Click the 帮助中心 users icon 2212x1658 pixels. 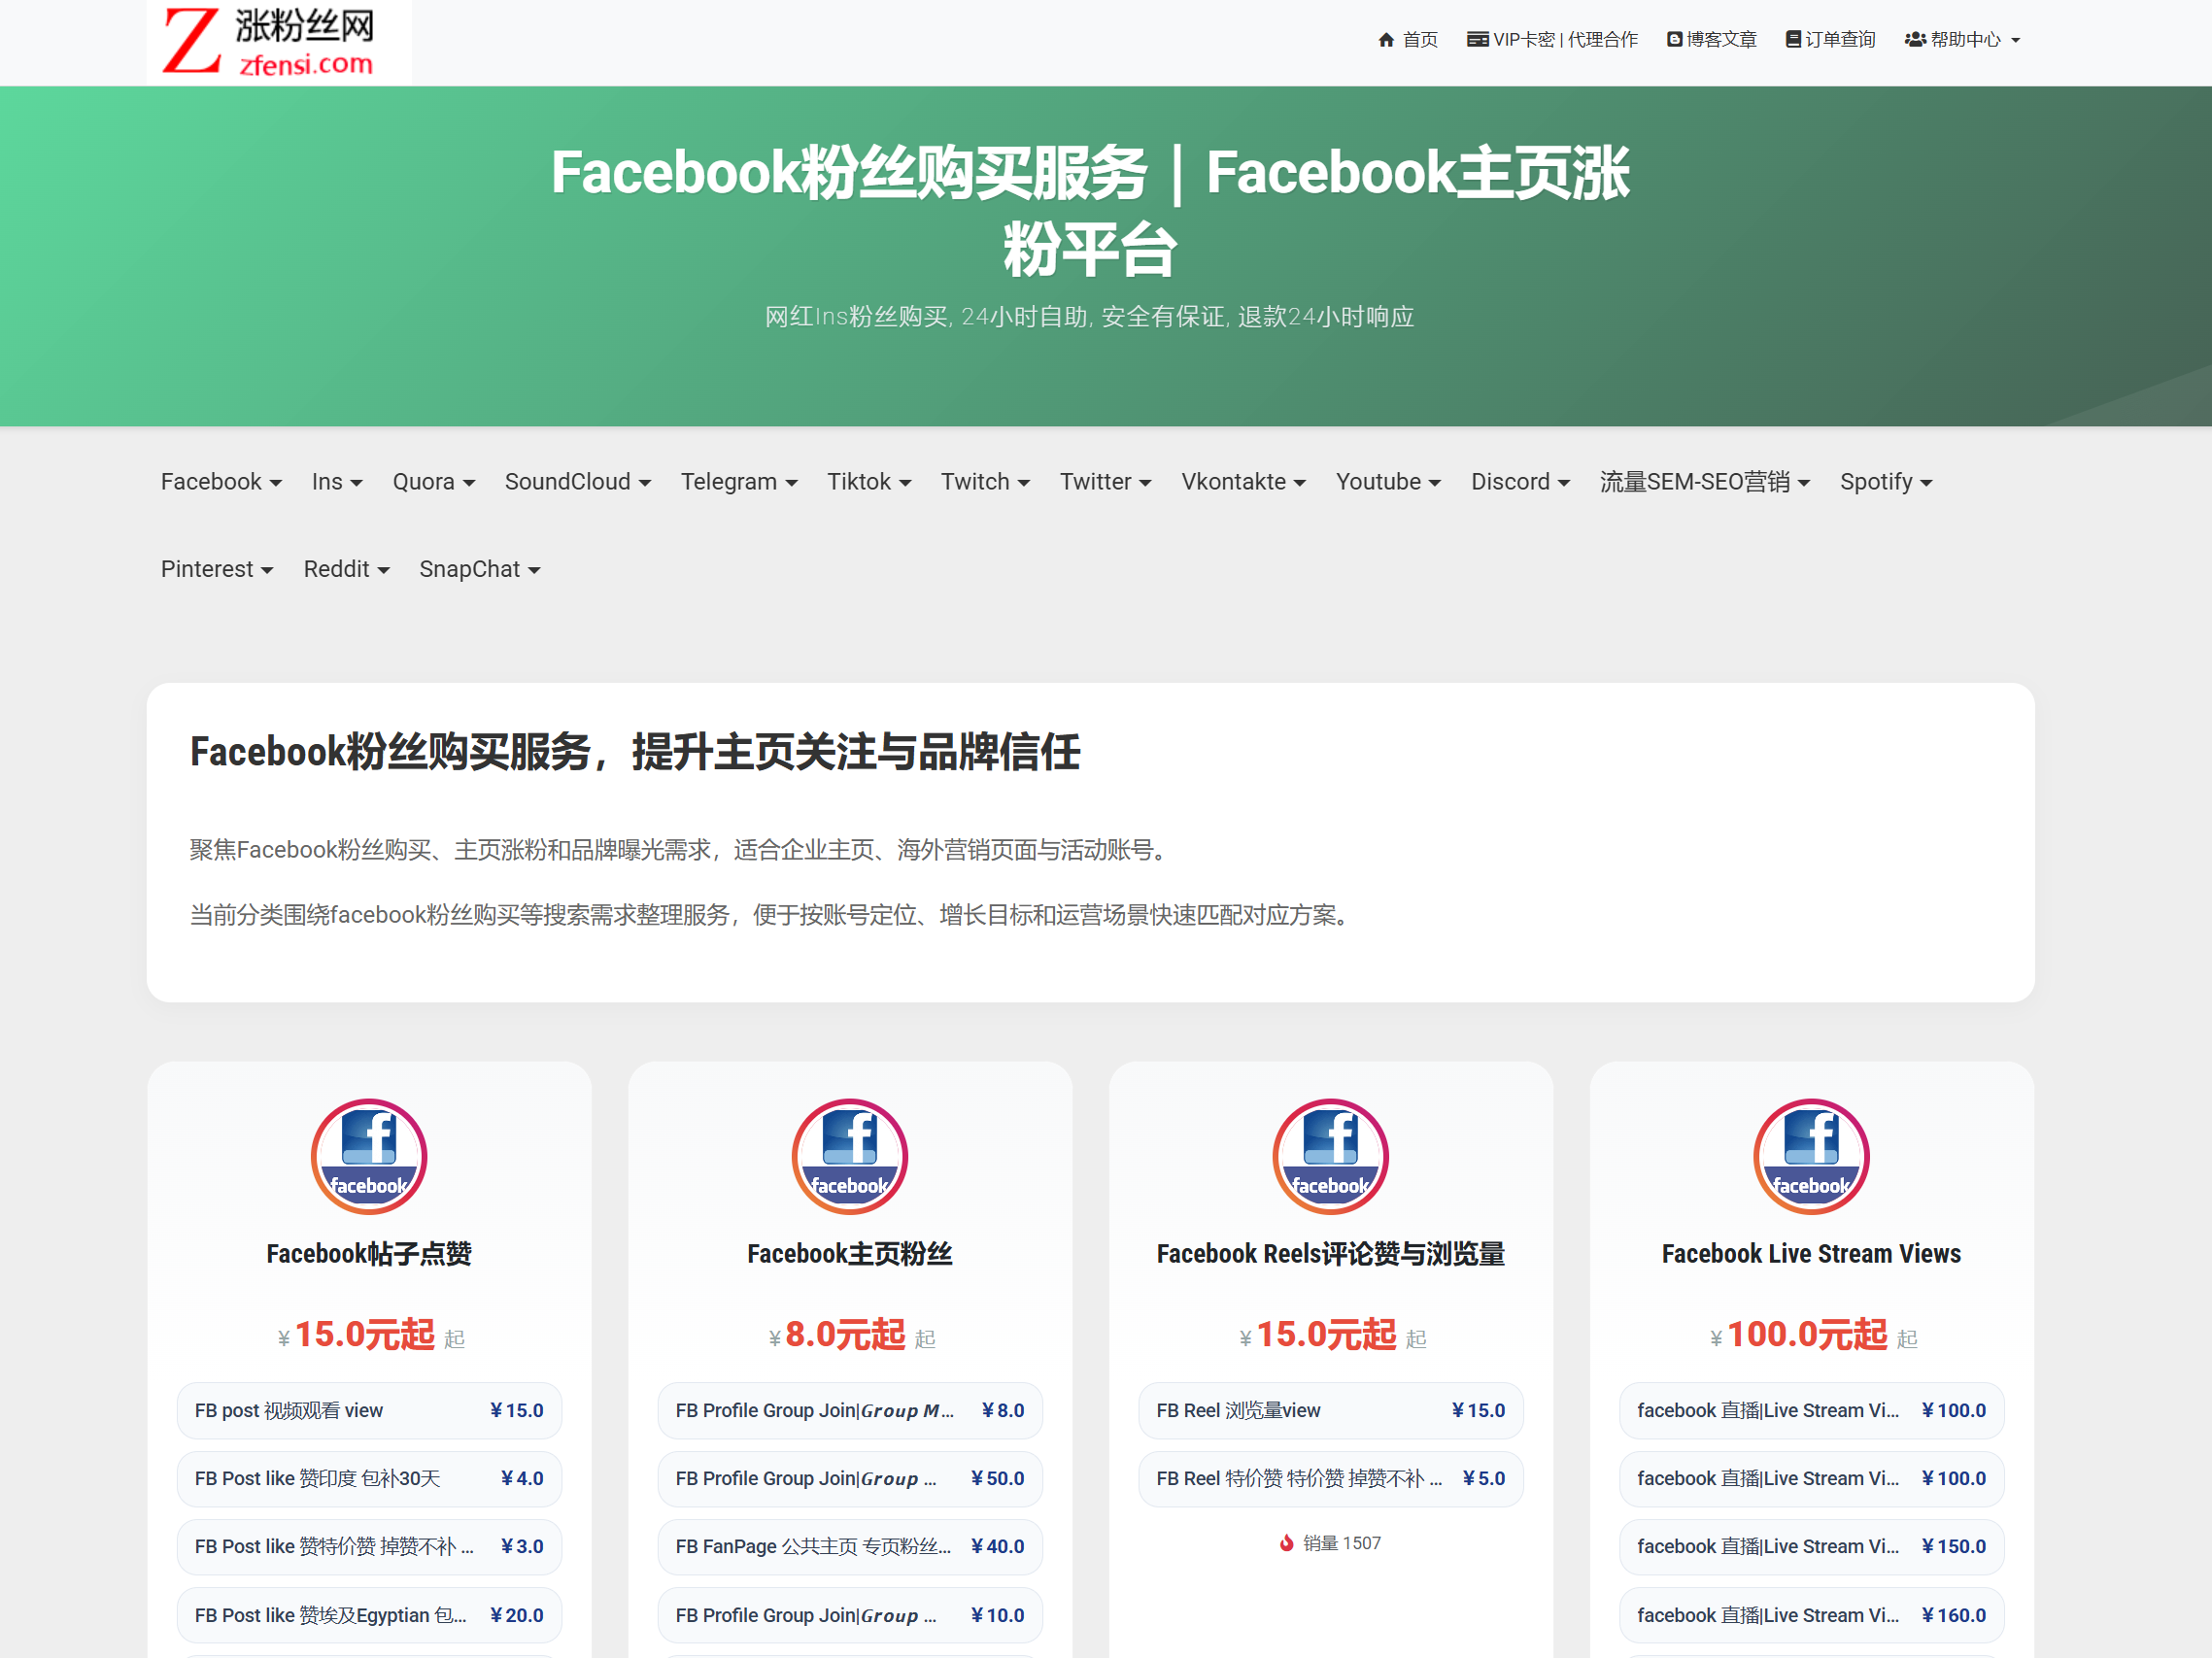1914,40
